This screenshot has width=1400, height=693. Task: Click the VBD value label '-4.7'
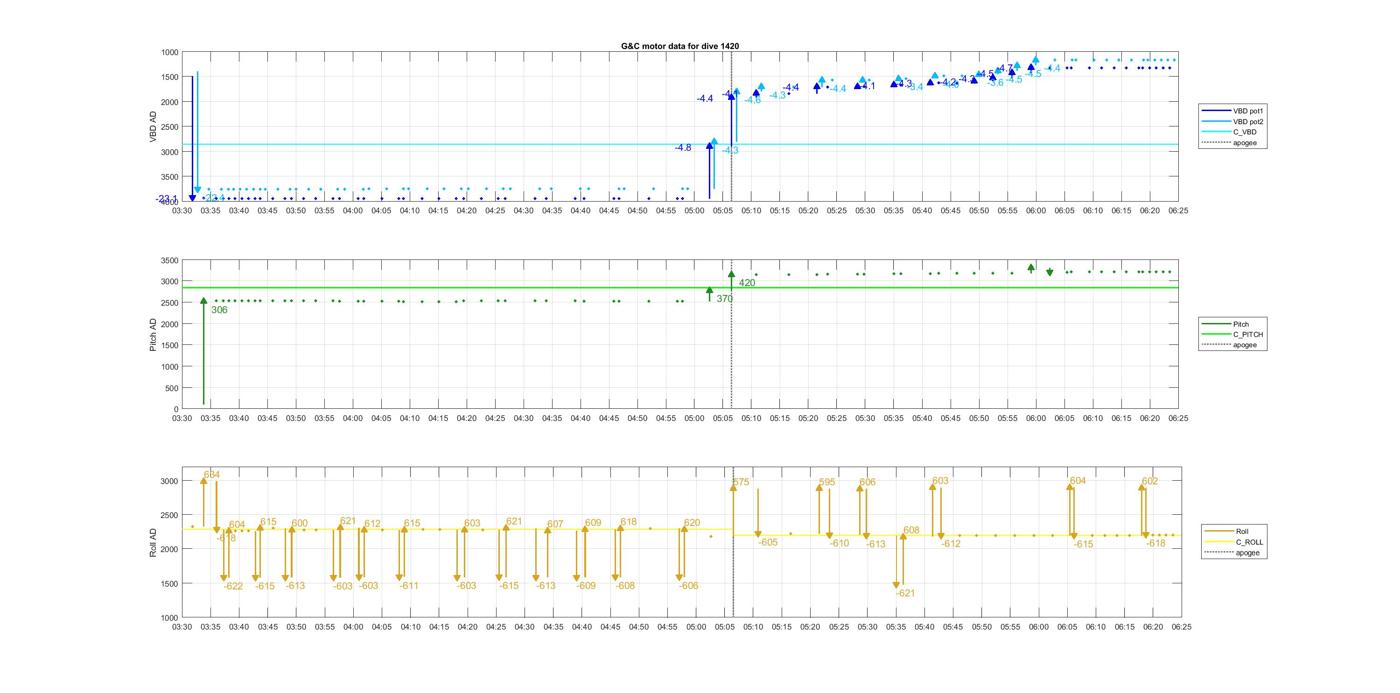[1004, 69]
